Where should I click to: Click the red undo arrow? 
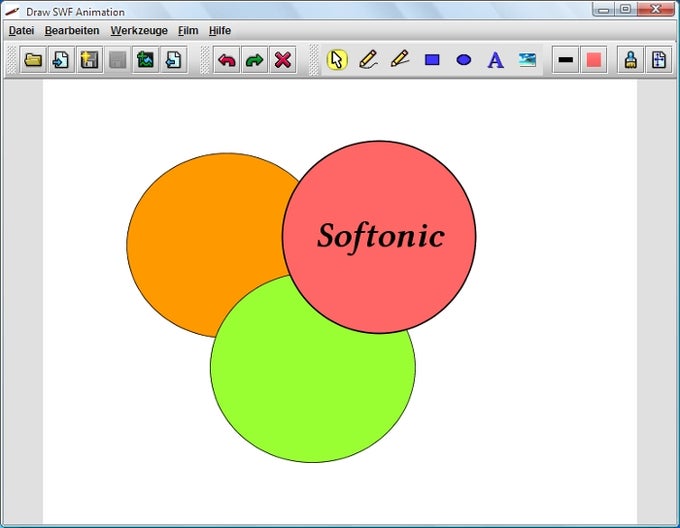tap(227, 60)
